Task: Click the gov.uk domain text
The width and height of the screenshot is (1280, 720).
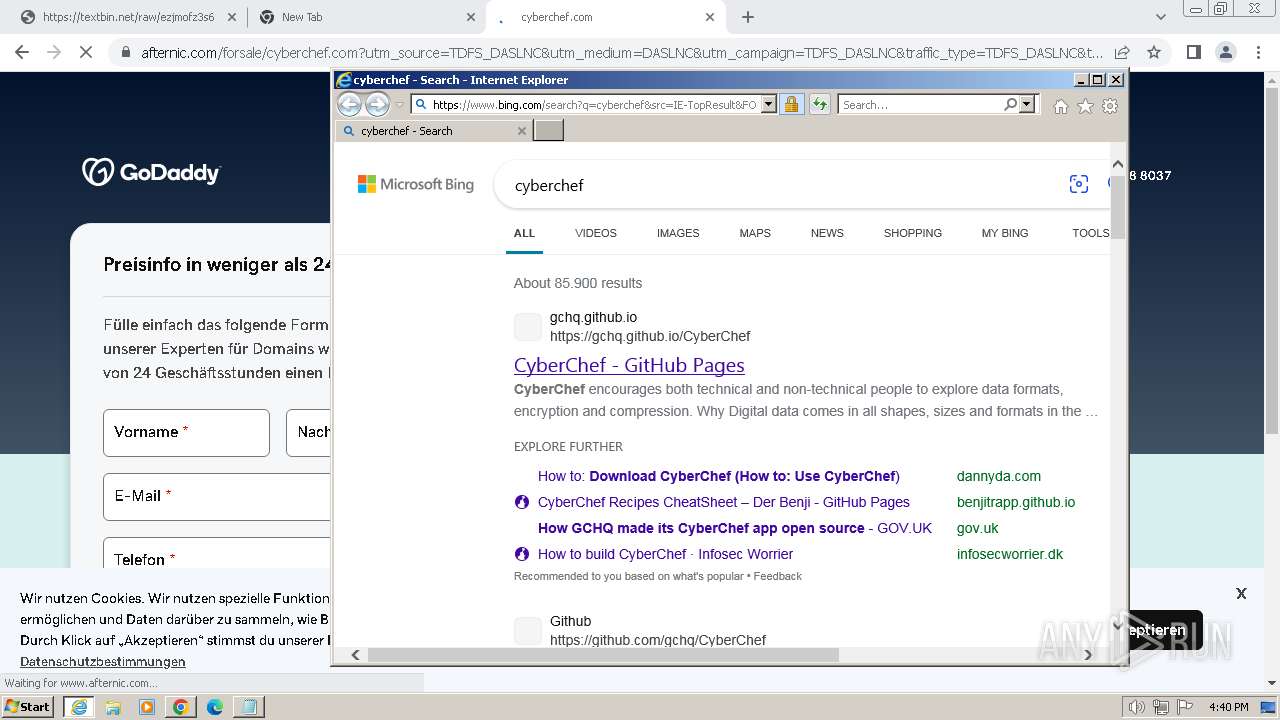Action: point(978,528)
